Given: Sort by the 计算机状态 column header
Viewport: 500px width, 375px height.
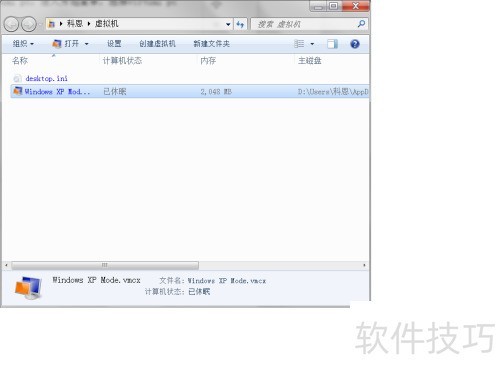Looking at the screenshot, I should pos(122,61).
